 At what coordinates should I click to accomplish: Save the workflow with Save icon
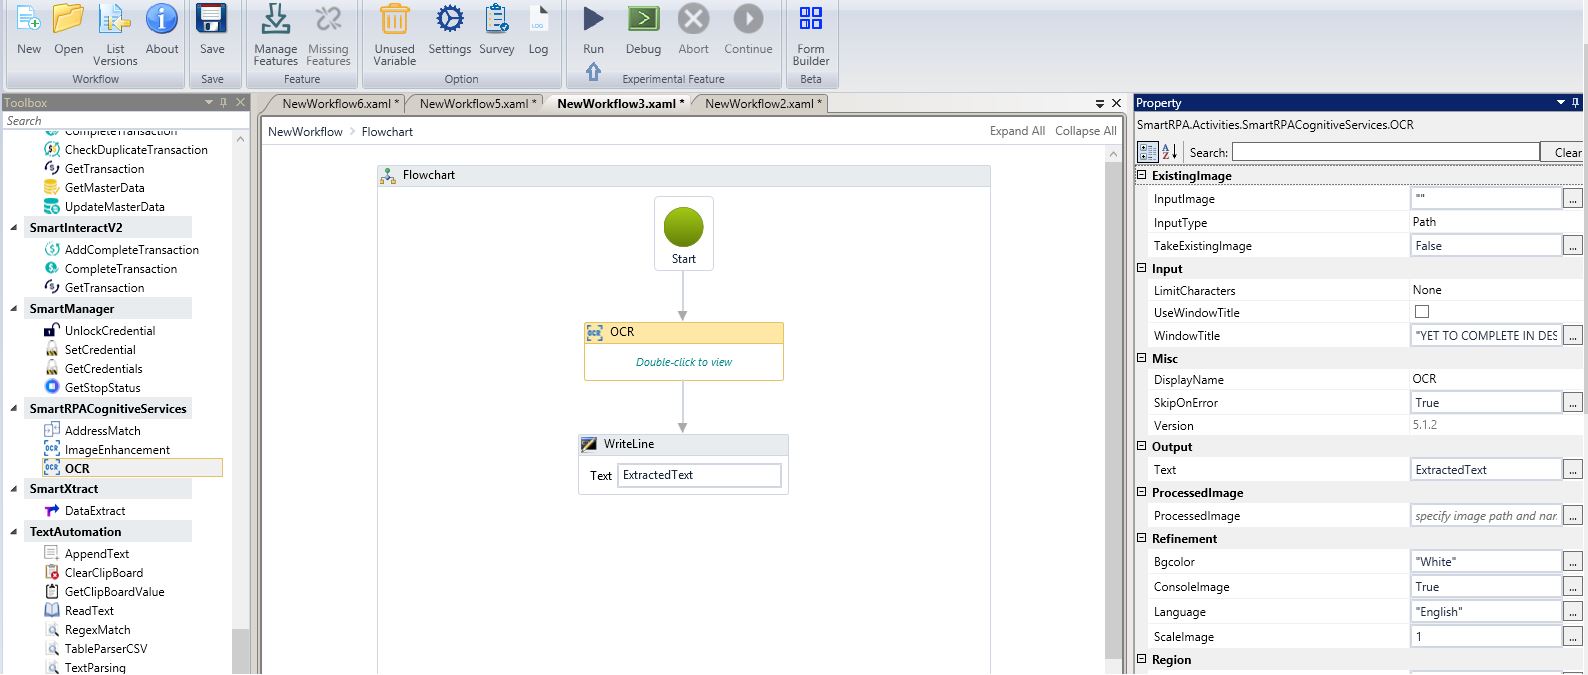tap(212, 20)
